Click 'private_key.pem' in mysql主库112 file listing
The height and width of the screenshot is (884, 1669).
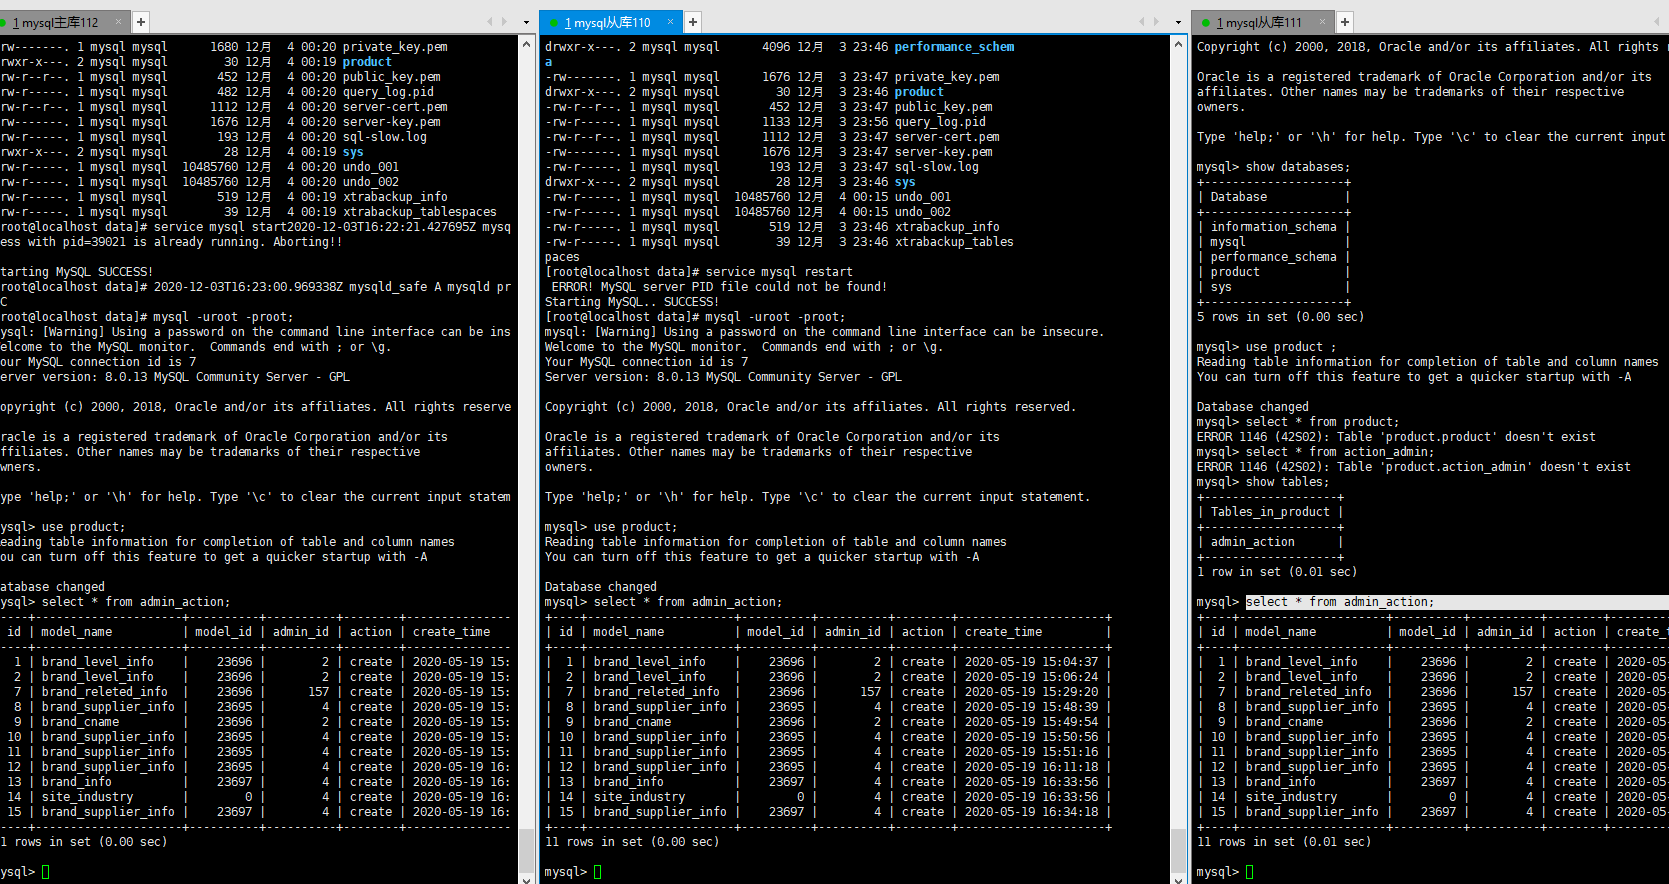point(395,47)
